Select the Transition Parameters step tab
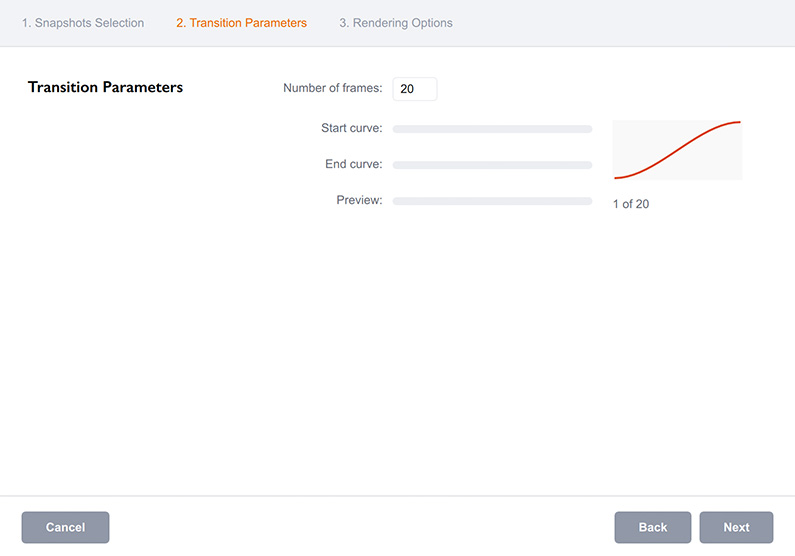Image resolution: width=795 pixels, height=556 pixels. 241,23
